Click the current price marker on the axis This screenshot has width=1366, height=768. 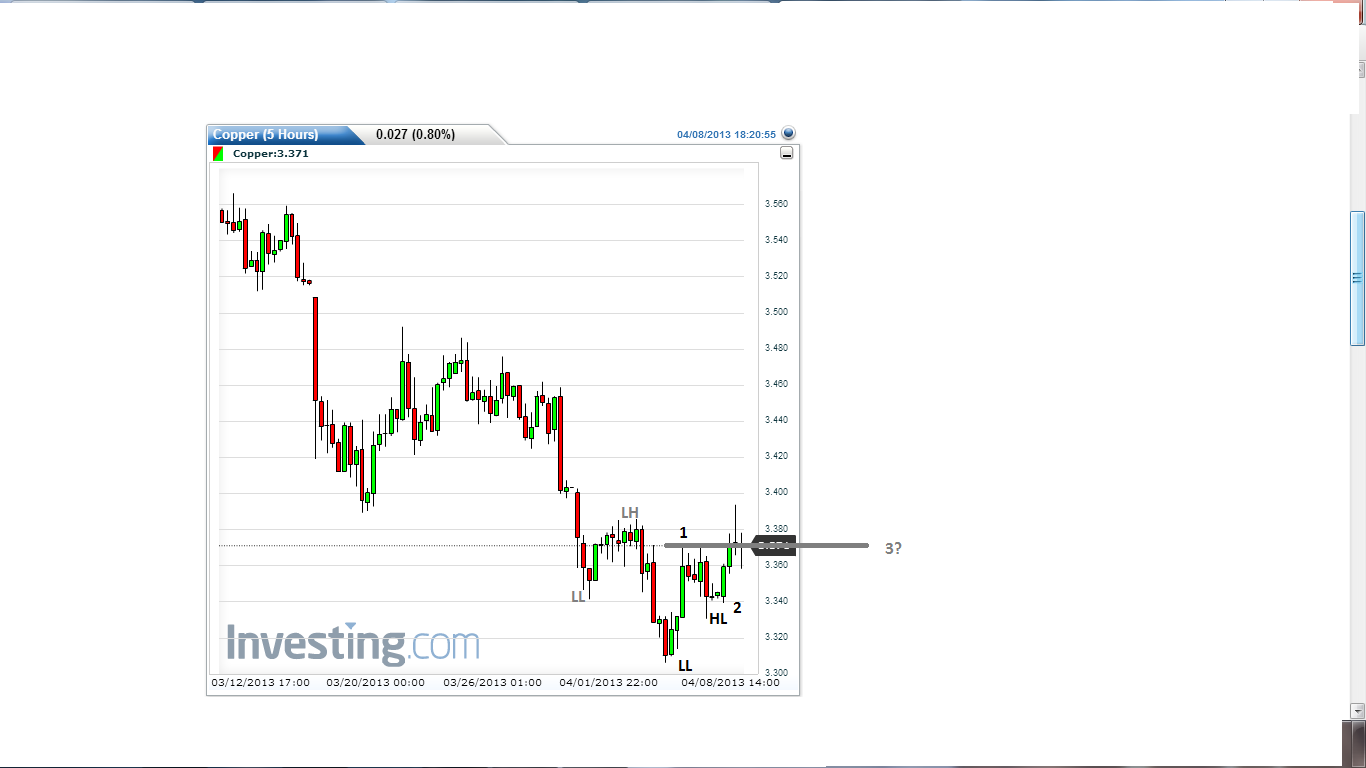(773, 545)
